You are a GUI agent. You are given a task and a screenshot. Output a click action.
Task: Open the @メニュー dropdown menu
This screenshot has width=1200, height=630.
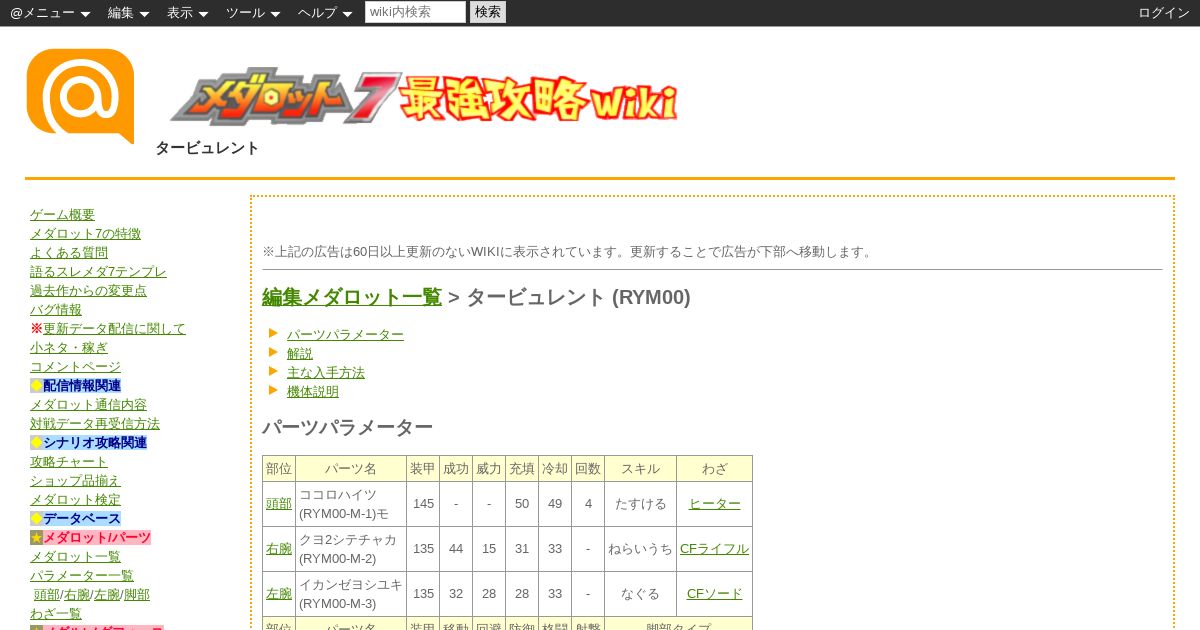[x=50, y=13]
